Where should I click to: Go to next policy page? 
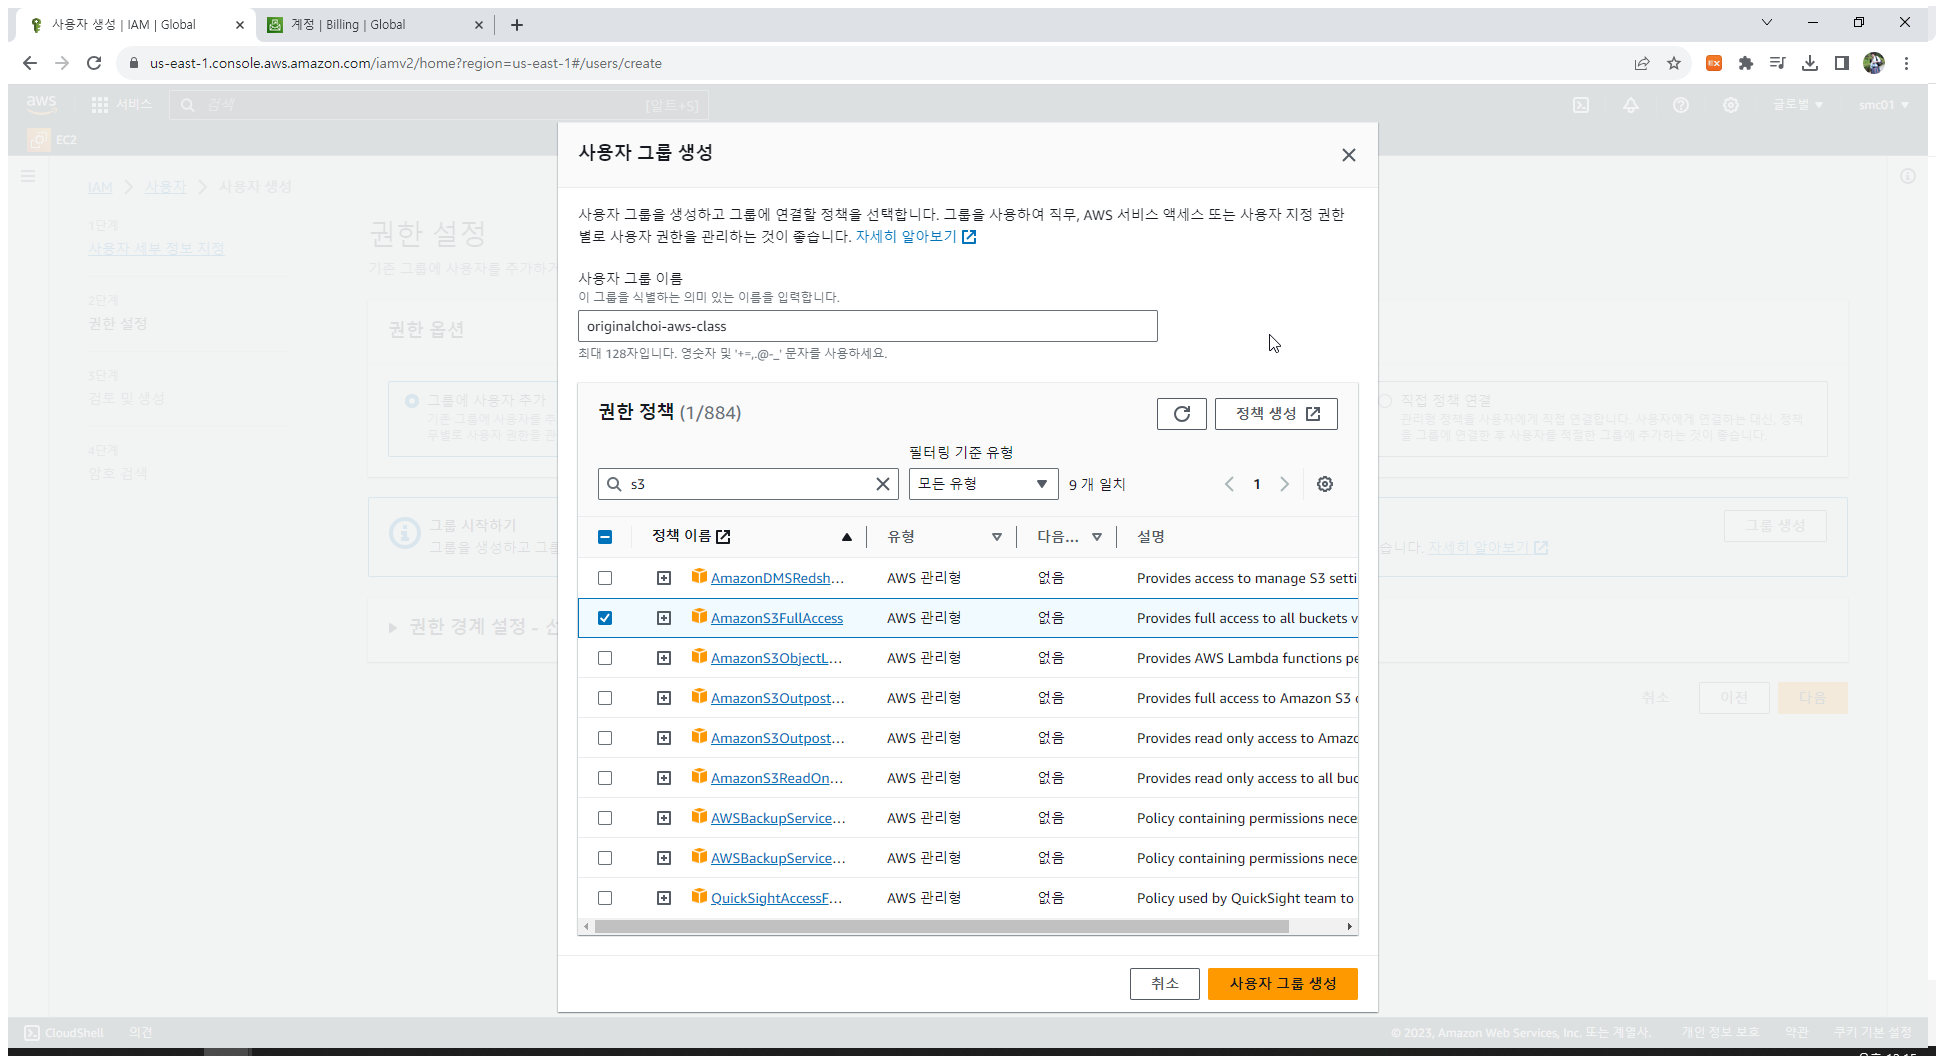click(x=1285, y=484)
